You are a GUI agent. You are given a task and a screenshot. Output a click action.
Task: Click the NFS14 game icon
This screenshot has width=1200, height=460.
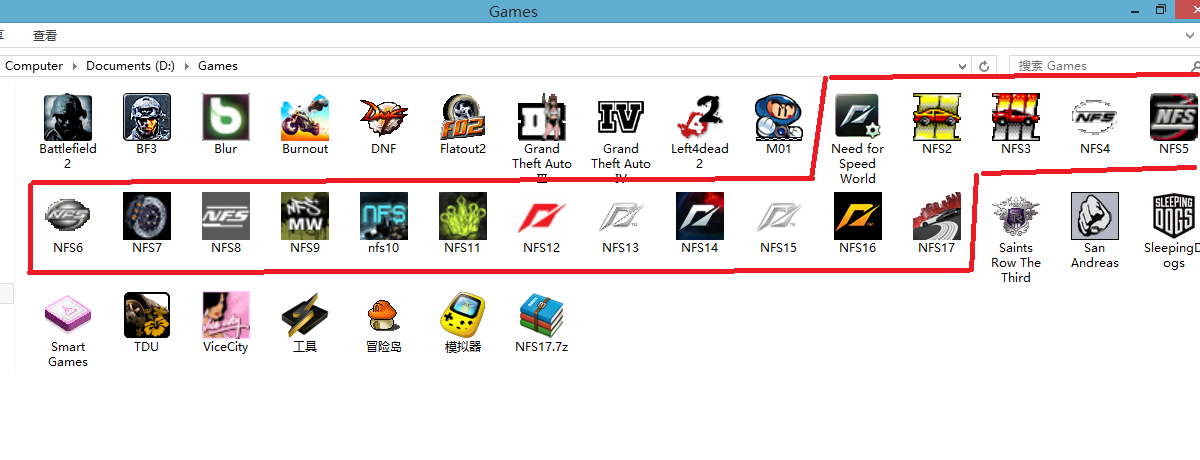click(x=700, y=217)
